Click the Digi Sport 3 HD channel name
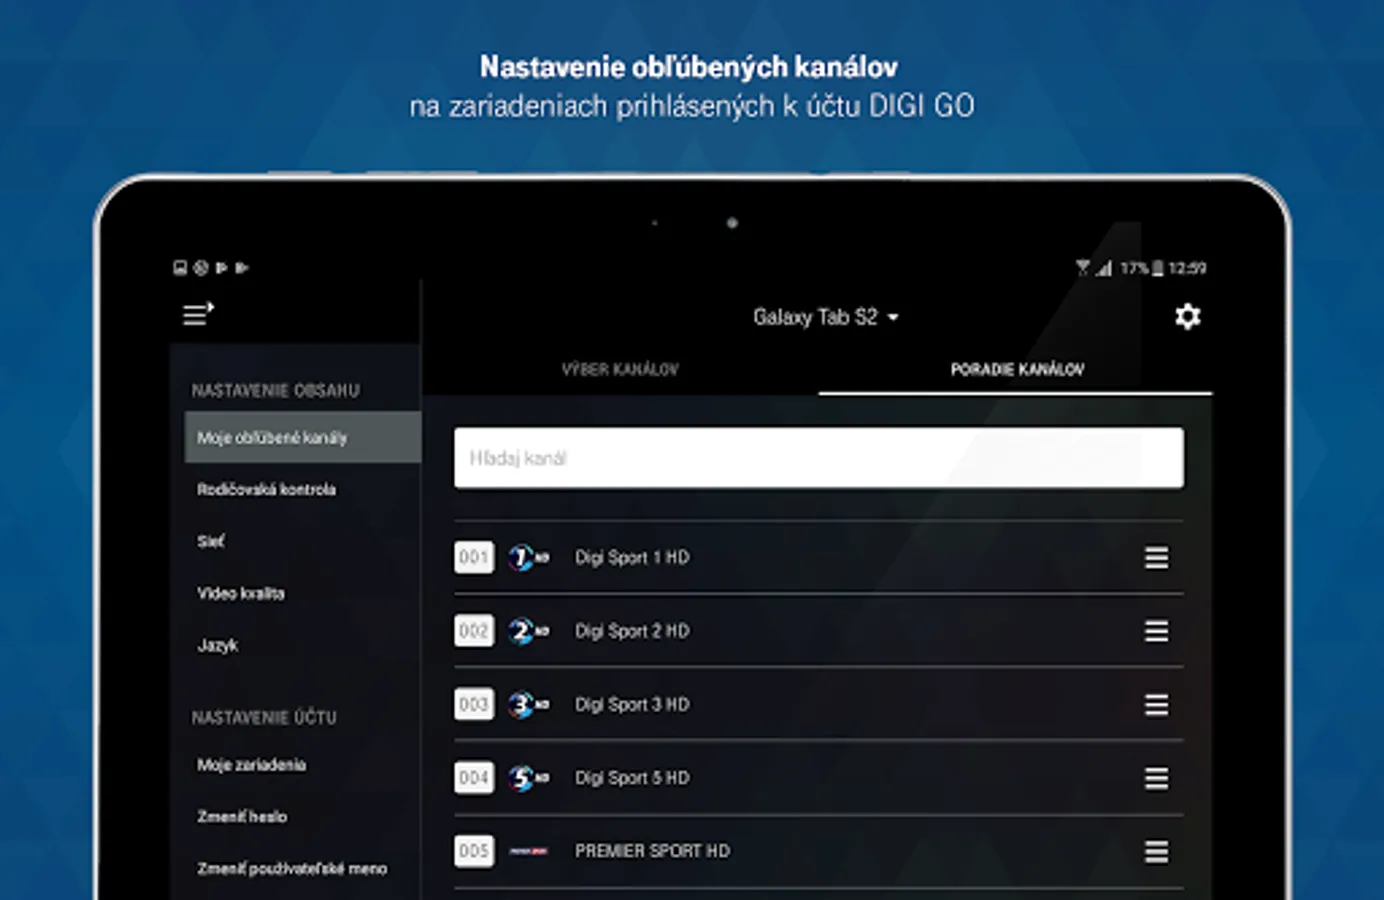 tap(632, 705)
